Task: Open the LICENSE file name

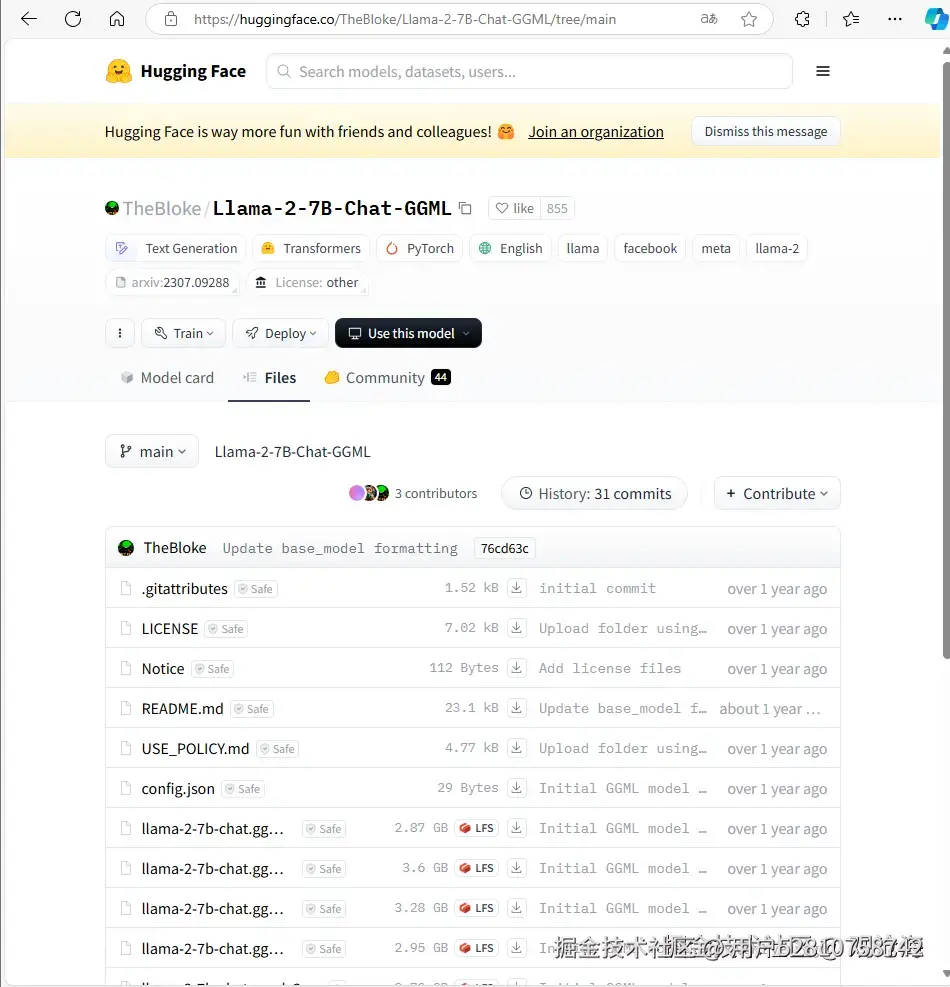Action: (x=169, y=629)
